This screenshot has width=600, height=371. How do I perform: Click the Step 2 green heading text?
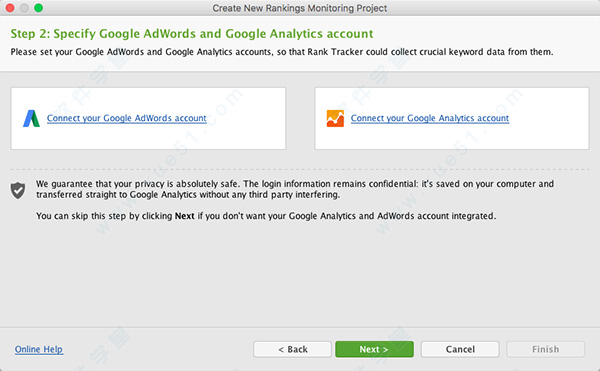[x=192, y=34]
